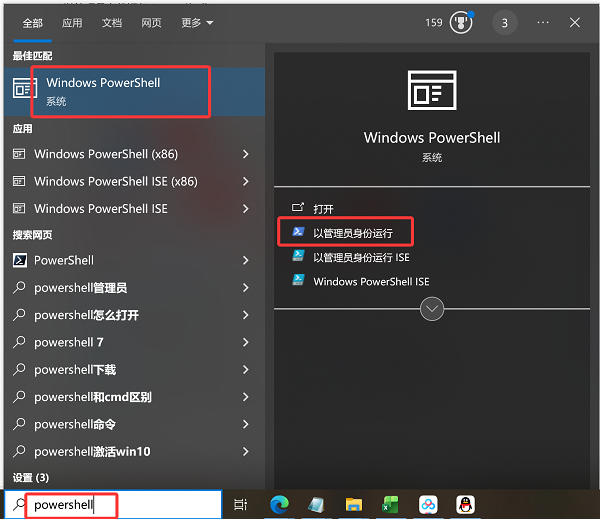The height and width of the screenshot is (519, 600).
Task: Click 以管理员身份运行 action
Action: click(353, 233)
